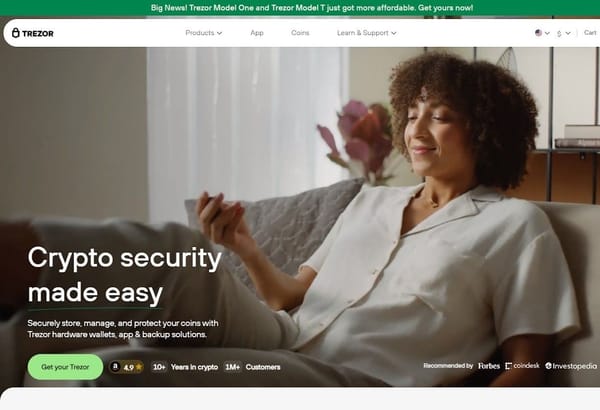600x410 pixels.
Task: Click the green Big News announcement banner
Action: pos(300,8)
